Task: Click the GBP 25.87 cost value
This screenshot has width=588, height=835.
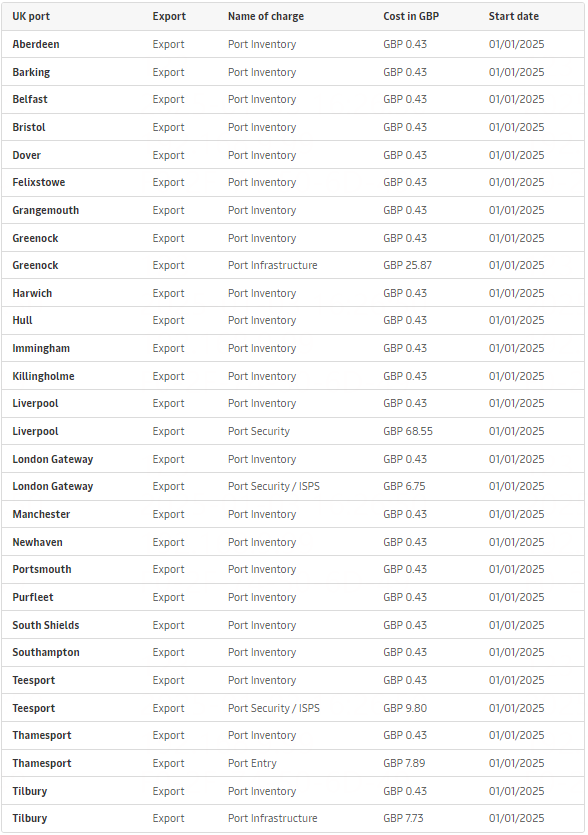Action: (x=407, y=265)
